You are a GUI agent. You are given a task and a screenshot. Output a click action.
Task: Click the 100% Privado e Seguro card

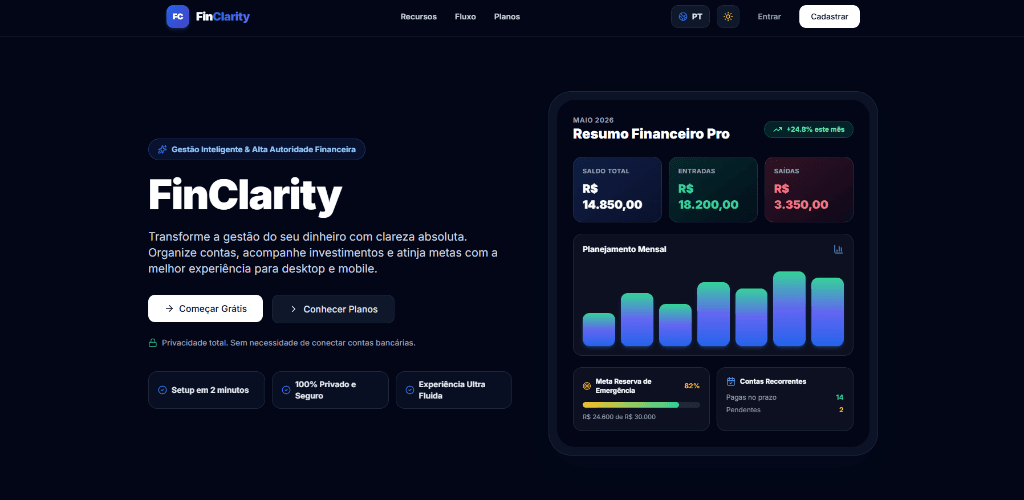330,390
